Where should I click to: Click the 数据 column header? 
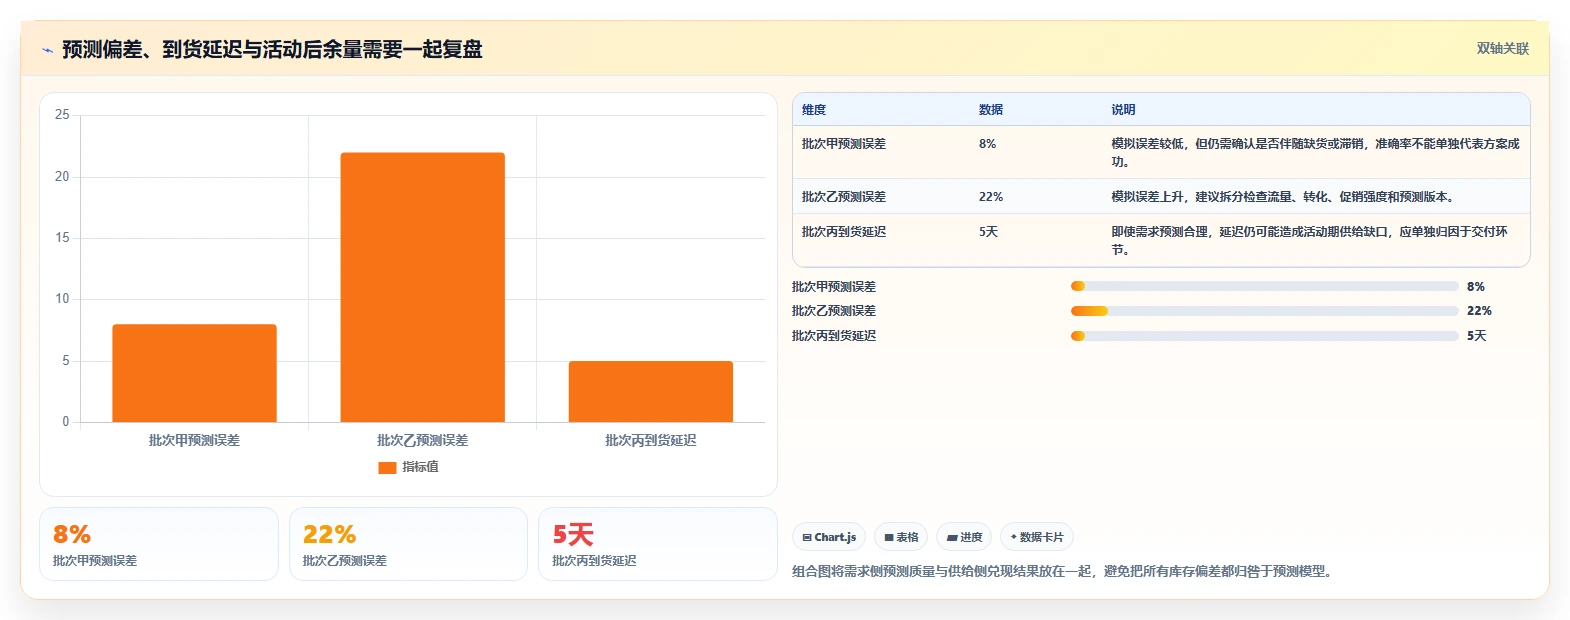(x=991, y=110)
